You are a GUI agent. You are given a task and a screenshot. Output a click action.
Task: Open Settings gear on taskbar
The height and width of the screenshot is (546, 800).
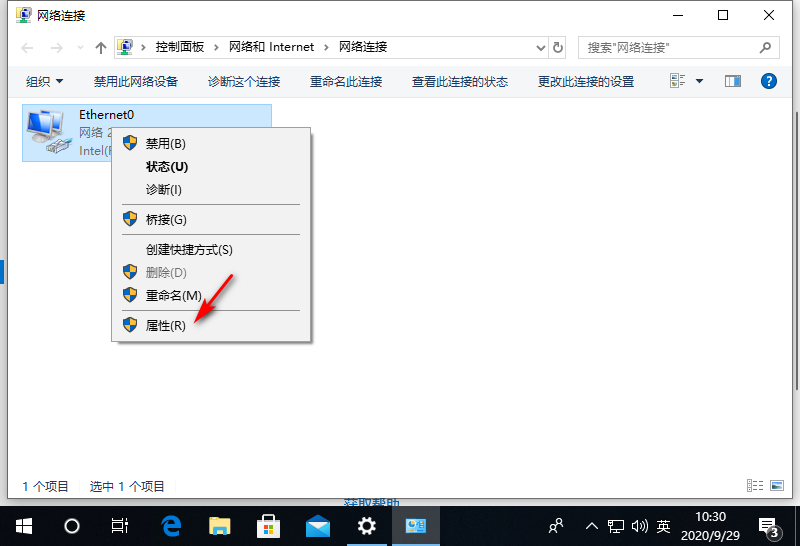coord(367,525)
